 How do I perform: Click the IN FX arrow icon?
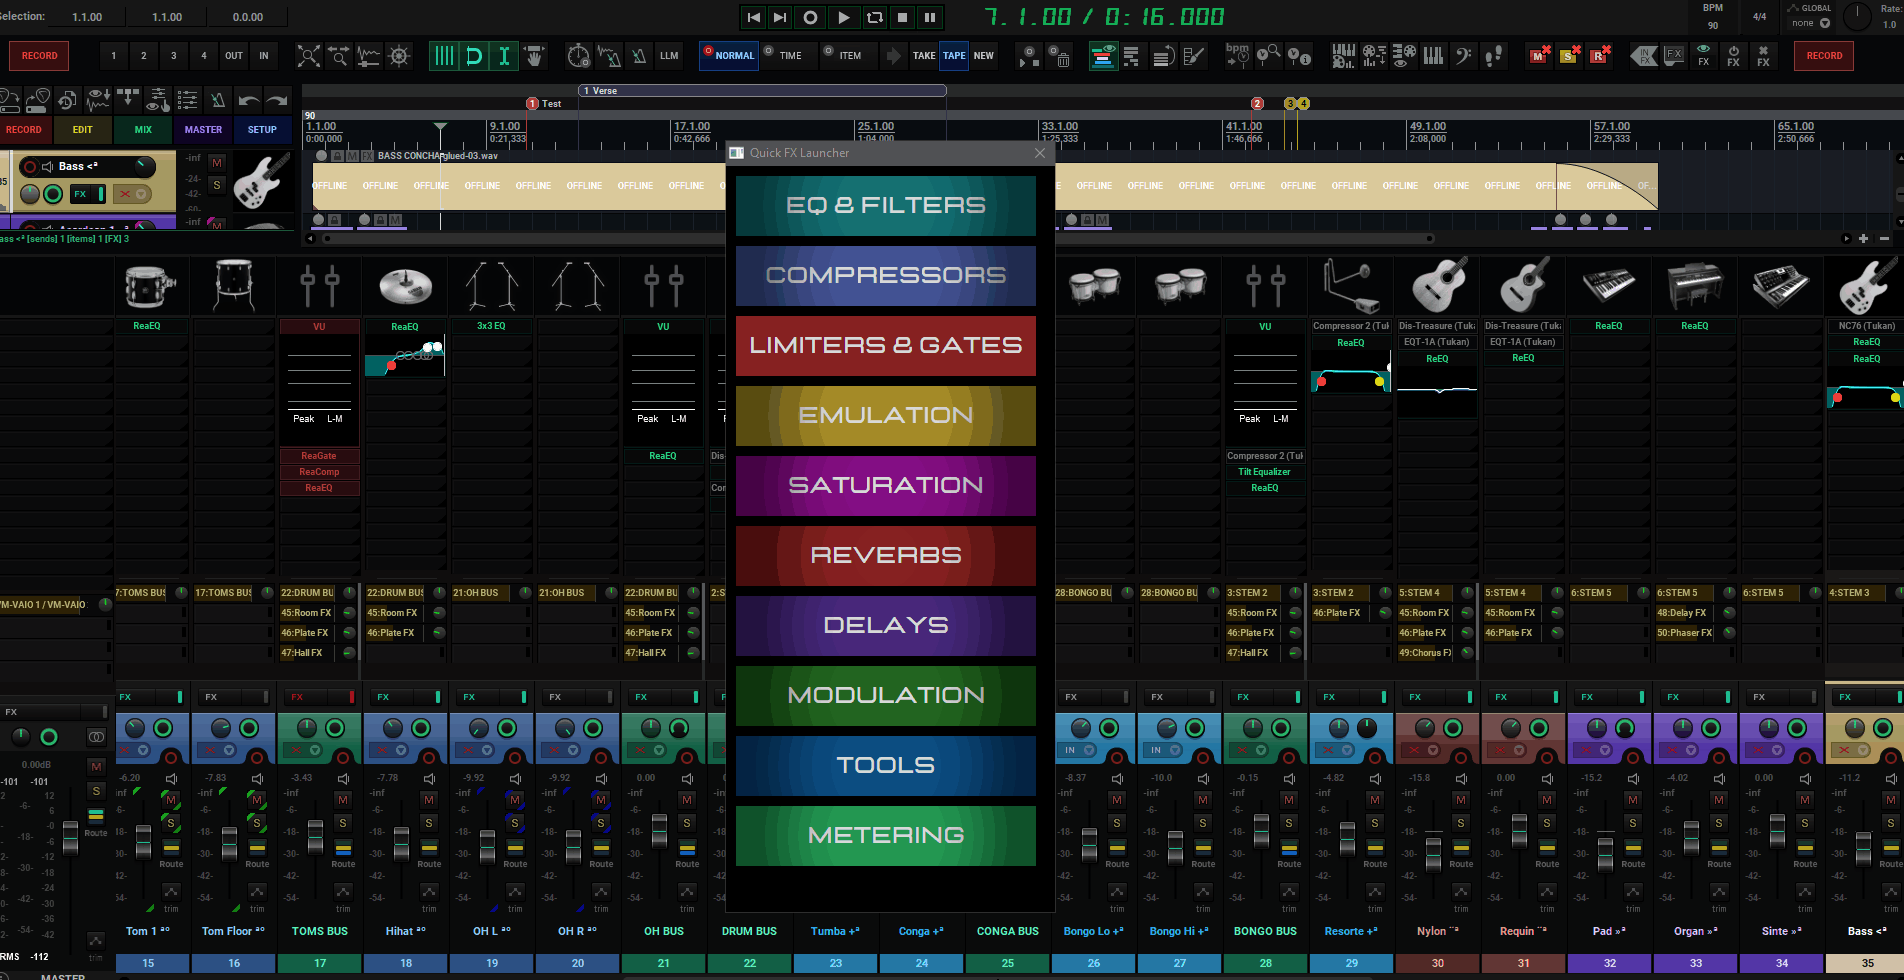point(1643,56)
